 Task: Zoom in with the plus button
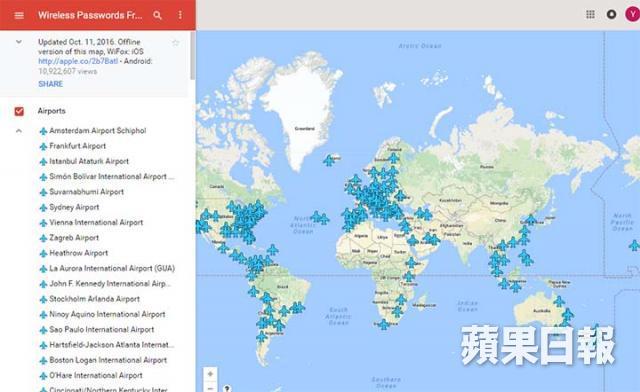click(210, 374)
